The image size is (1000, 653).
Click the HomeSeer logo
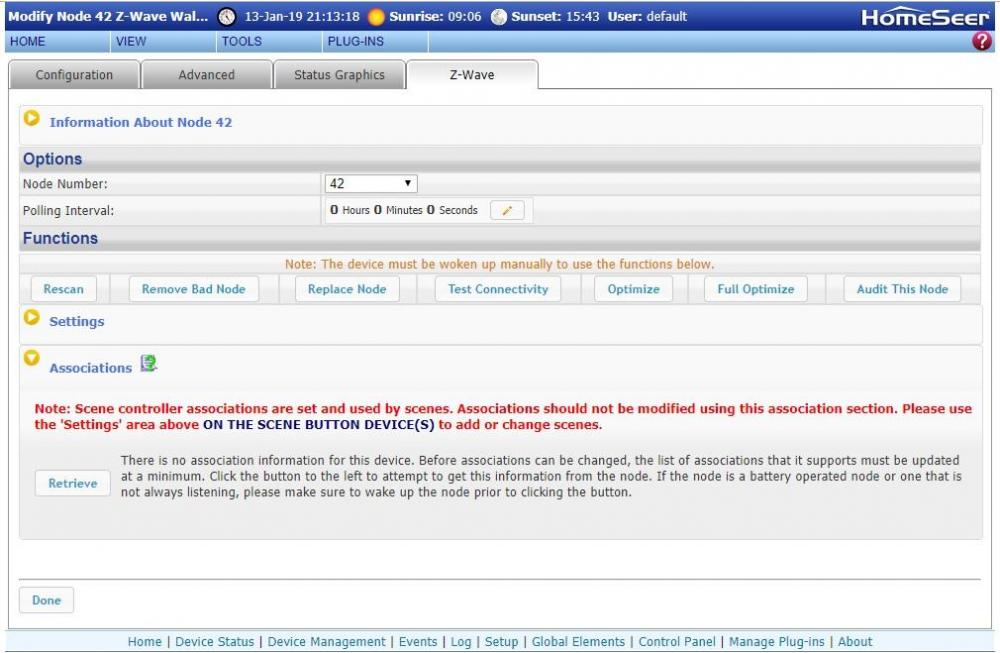925,17
